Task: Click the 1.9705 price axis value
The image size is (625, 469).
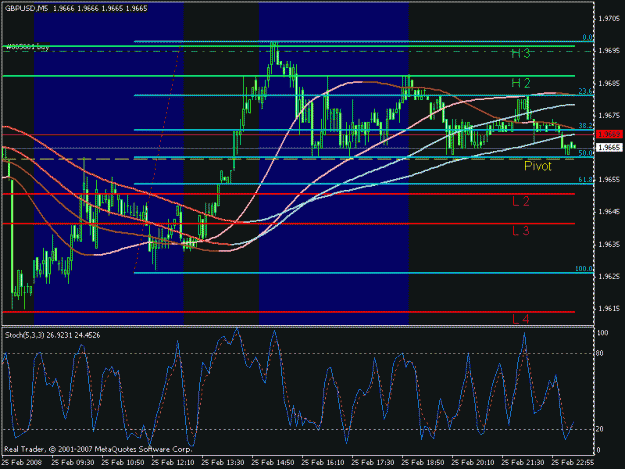Action: coord(609,19)
